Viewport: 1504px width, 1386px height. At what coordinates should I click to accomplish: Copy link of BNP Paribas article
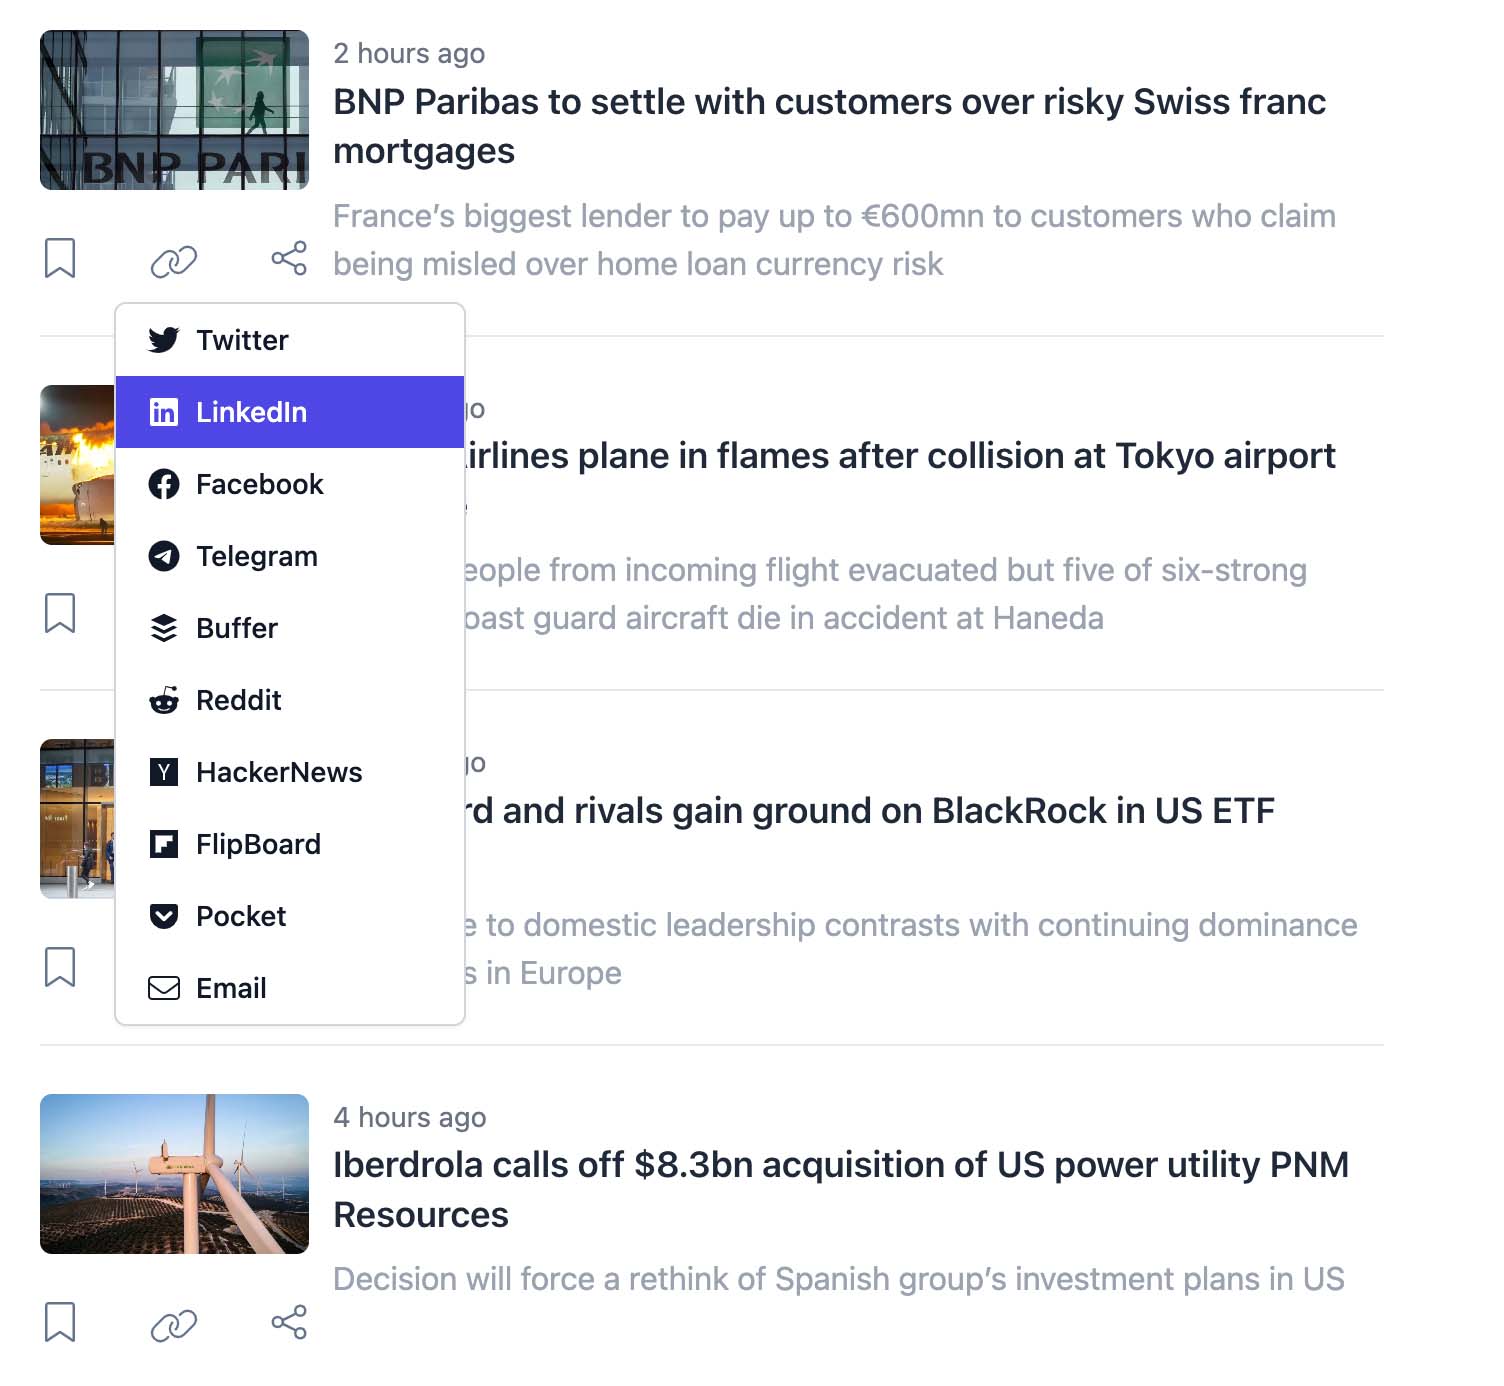click(x=174, y=261)
